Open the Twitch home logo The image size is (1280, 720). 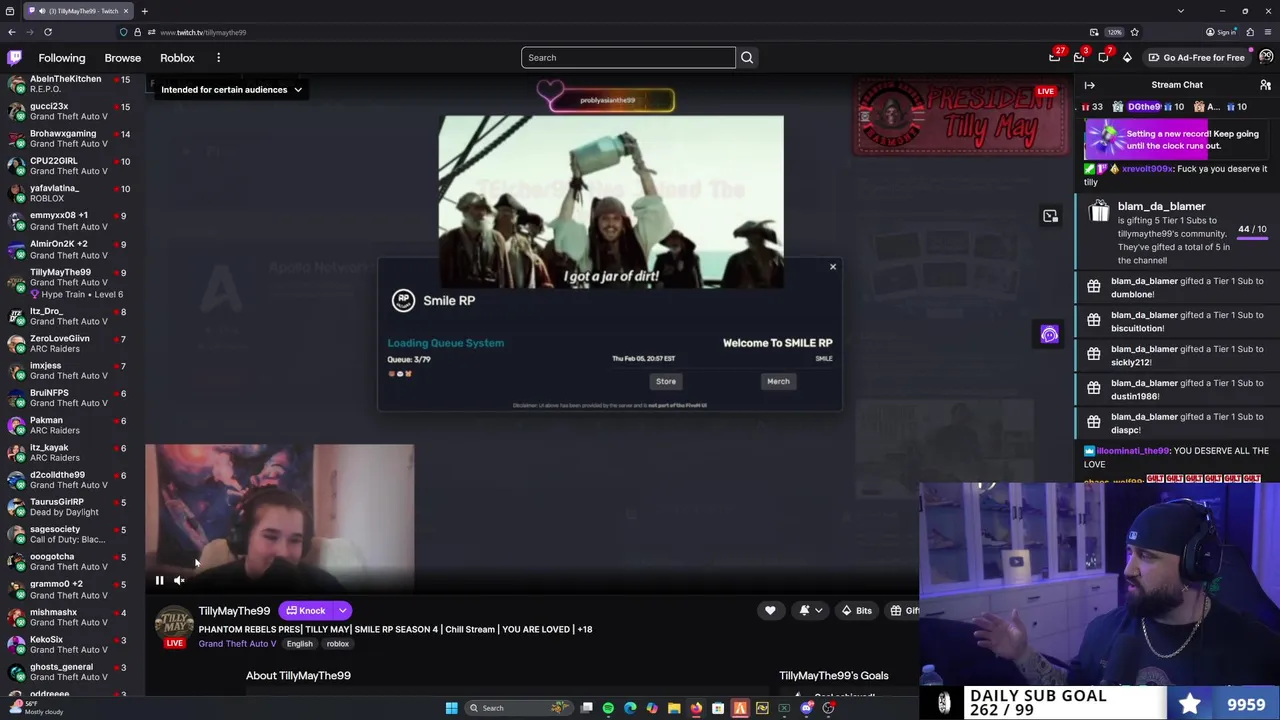pyautogui.click(x=14, y=58)
